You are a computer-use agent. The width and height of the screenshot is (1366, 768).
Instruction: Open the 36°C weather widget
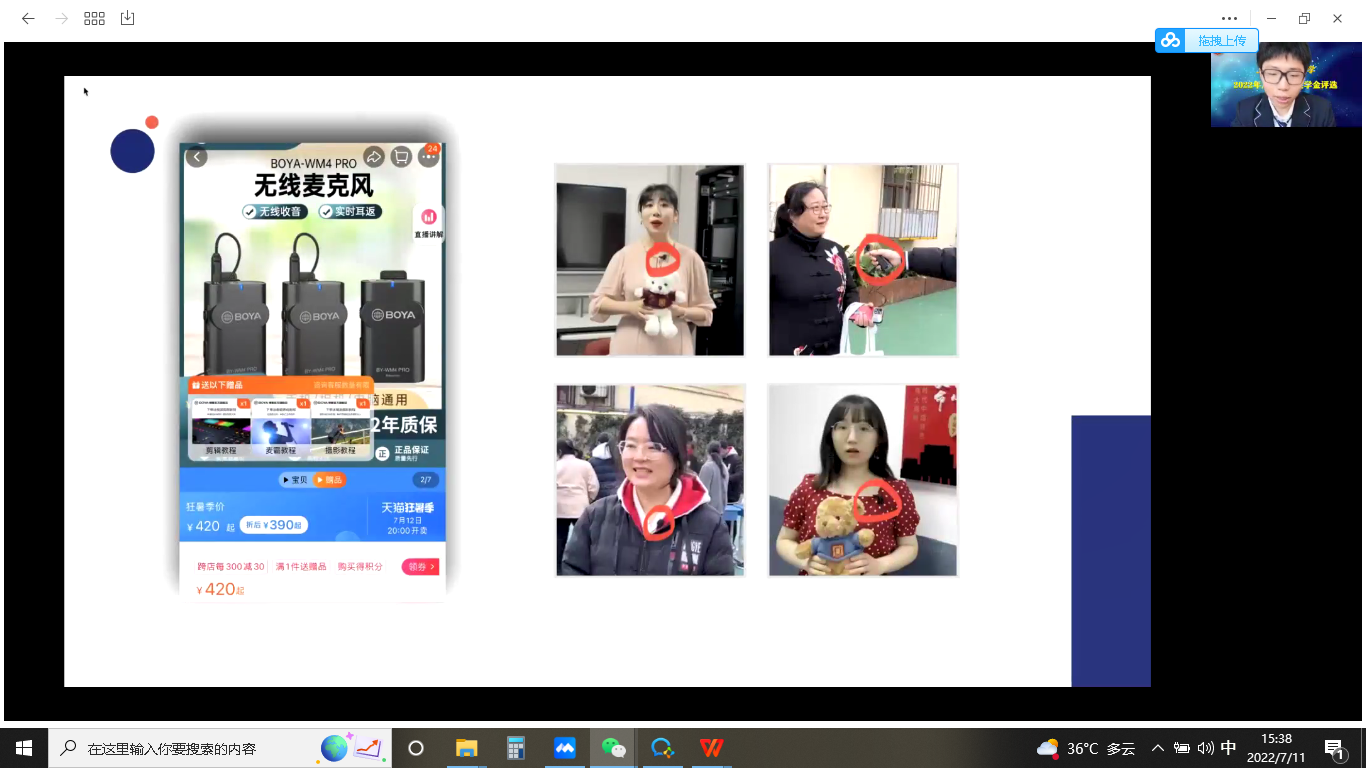1085,748
